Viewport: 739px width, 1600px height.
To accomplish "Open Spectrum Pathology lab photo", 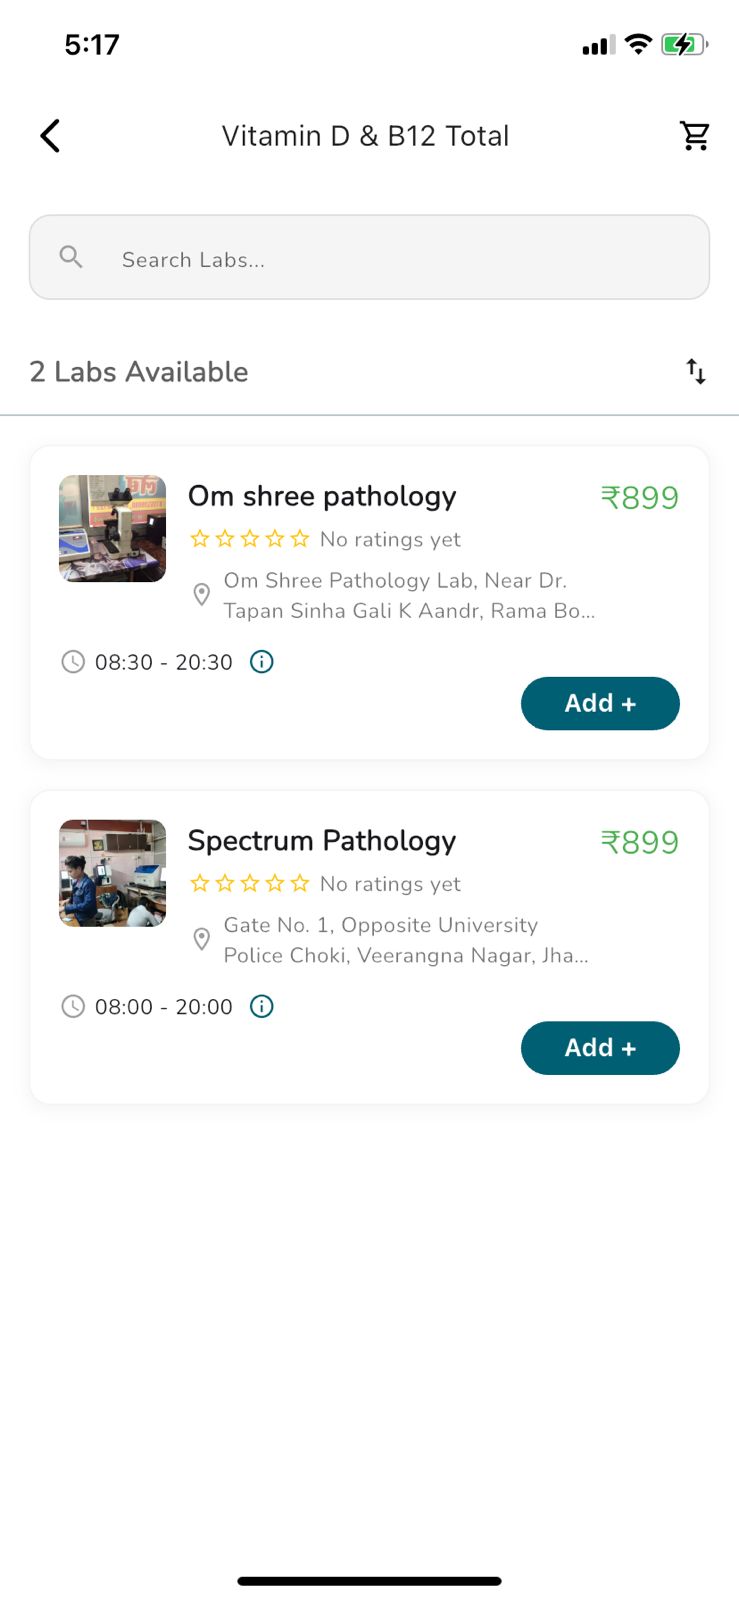I will coord(113,873).
